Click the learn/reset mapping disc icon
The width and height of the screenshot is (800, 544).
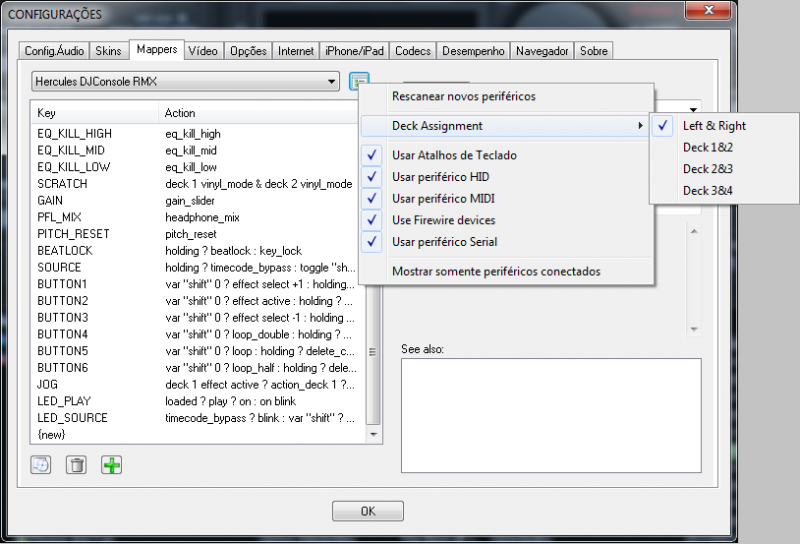(x=41, y=465)
